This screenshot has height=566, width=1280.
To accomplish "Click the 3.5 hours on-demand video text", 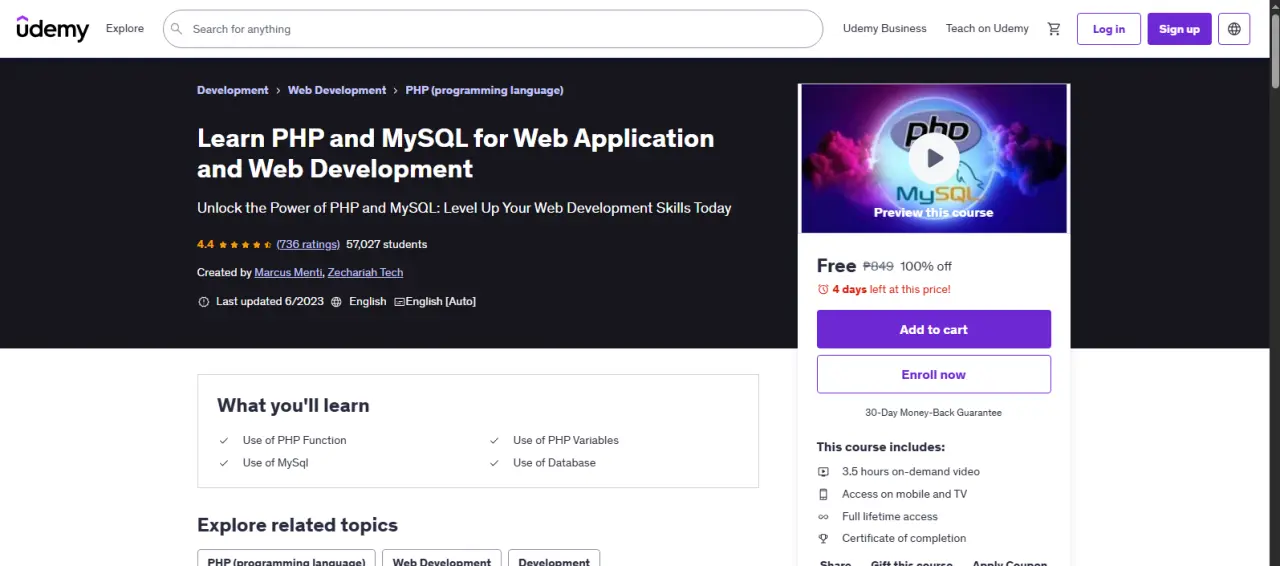I will coord(911,471).
